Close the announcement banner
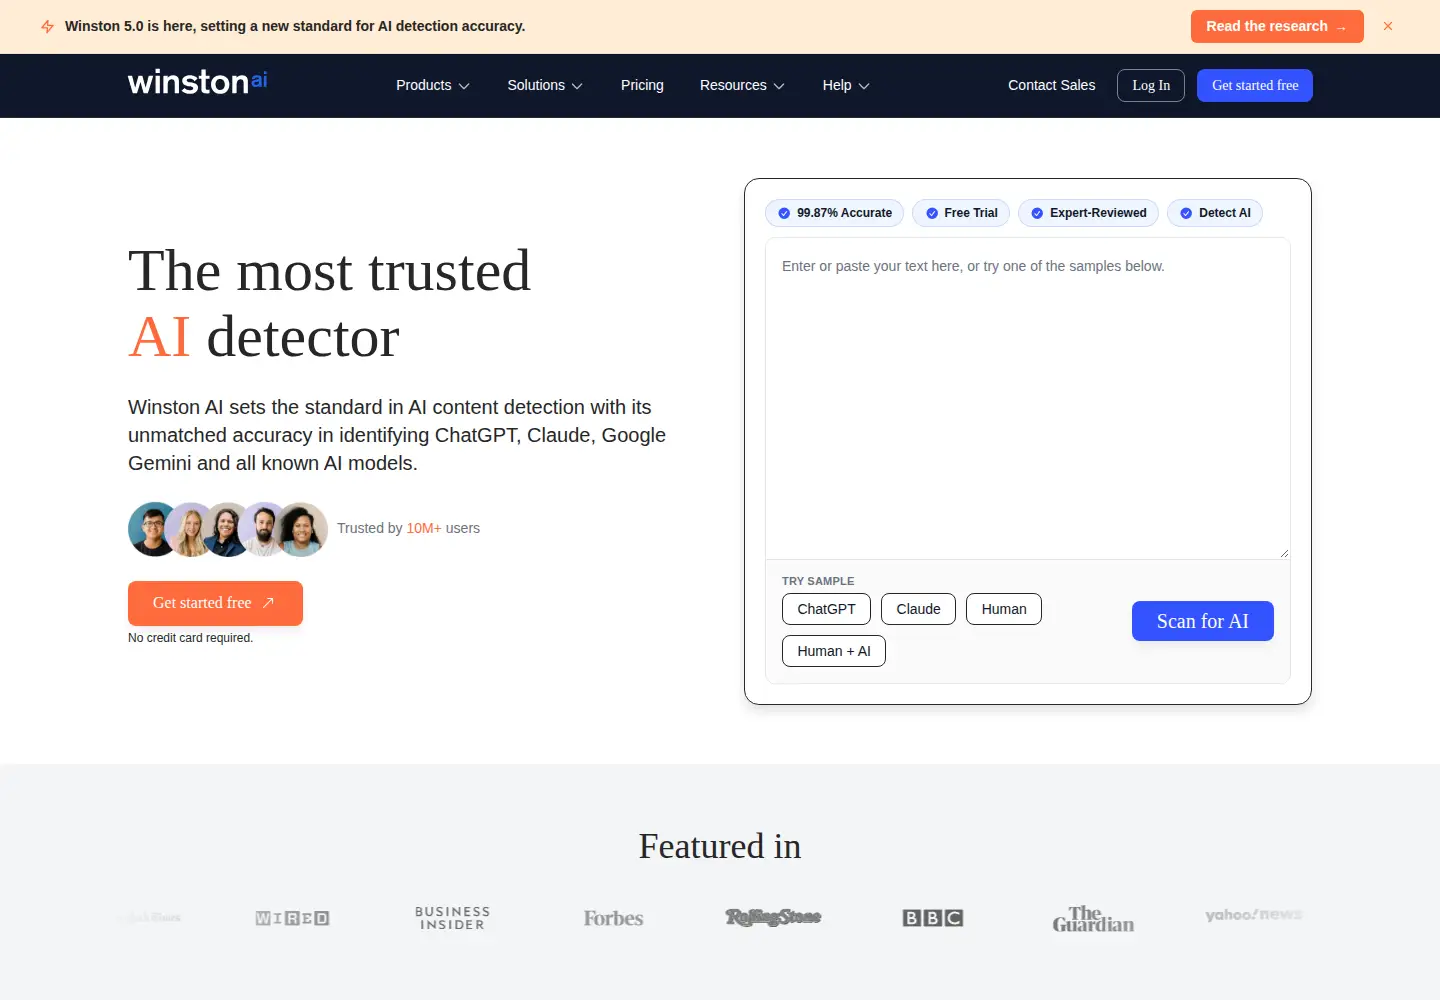1440x1000 pixels. (x=1388, y=26)
